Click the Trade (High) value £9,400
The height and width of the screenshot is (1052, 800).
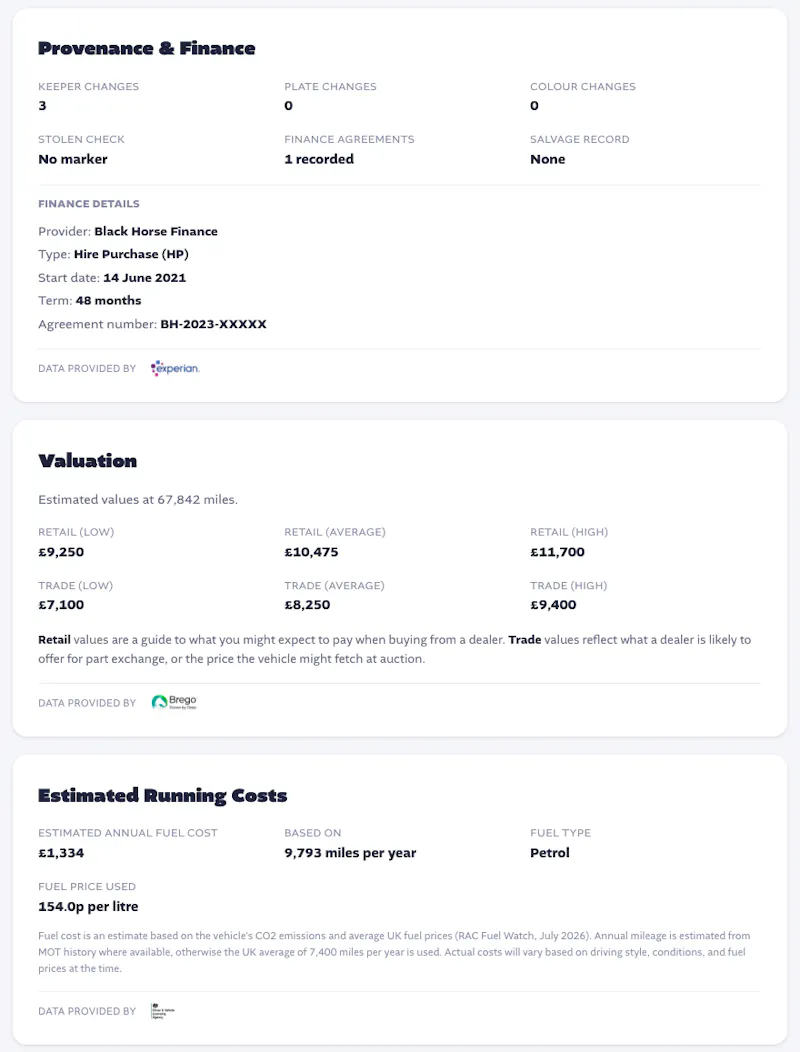pyautogui.click(x=553, y=604)
